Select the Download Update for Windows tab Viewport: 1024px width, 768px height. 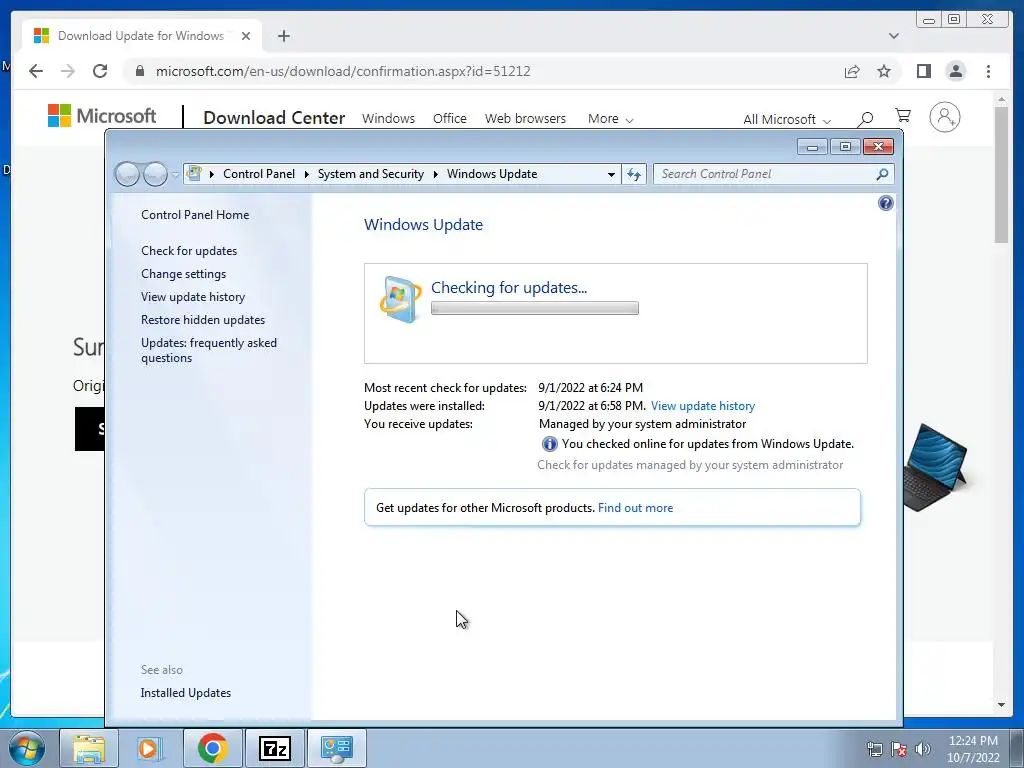pyautogui.click(x=140, y=36)
